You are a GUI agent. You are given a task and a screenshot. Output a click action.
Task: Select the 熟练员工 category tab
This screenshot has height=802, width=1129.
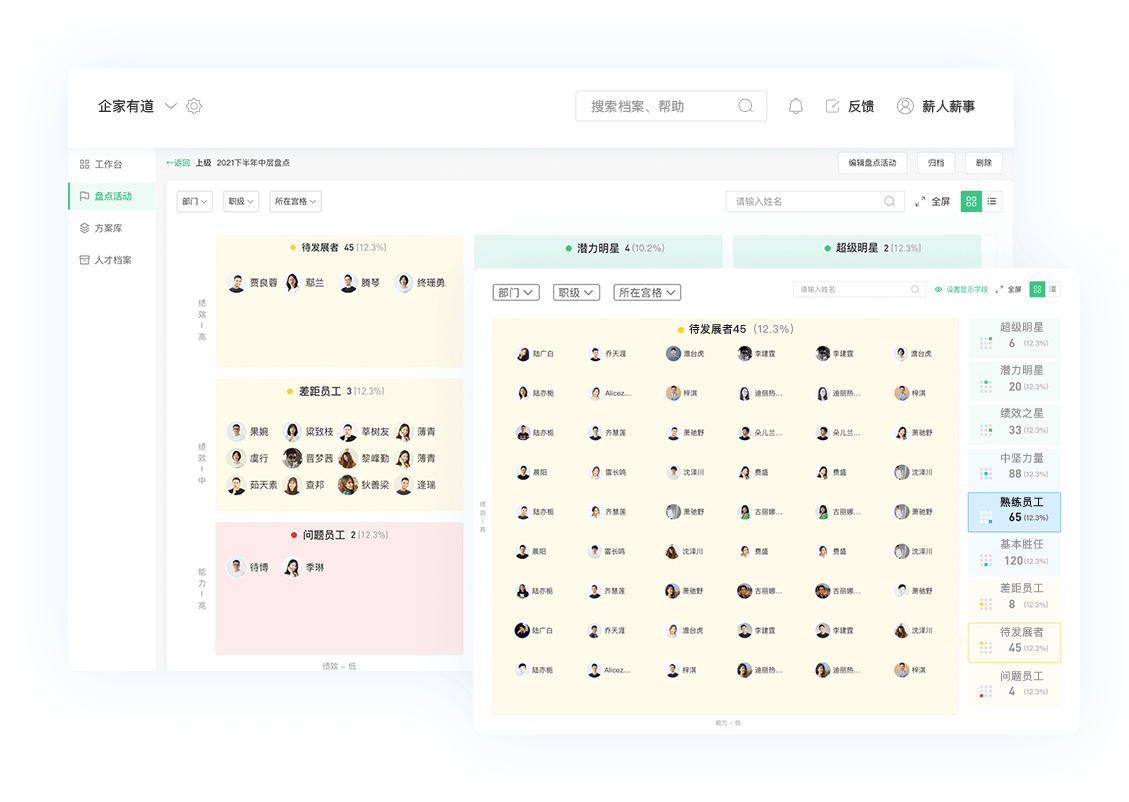click(x=1013, y=511)
